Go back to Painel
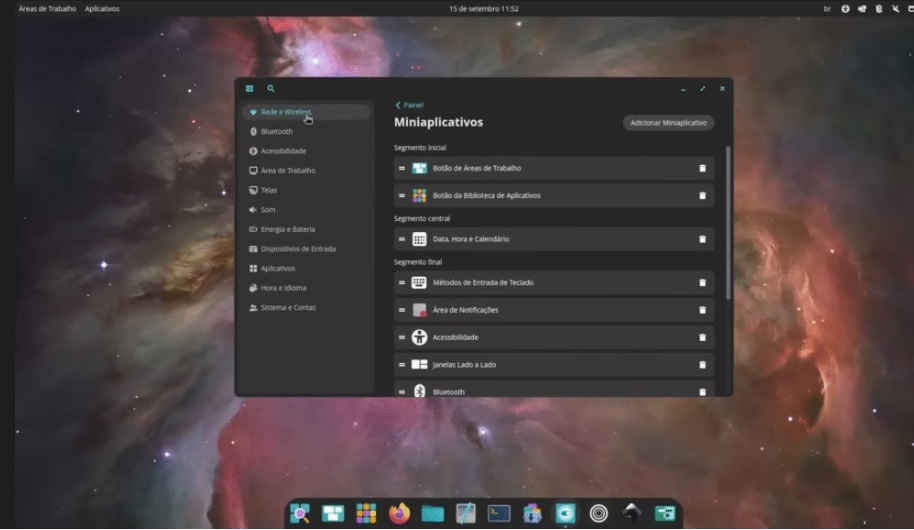Screen dimensions: 914x530 pos(409,105)
